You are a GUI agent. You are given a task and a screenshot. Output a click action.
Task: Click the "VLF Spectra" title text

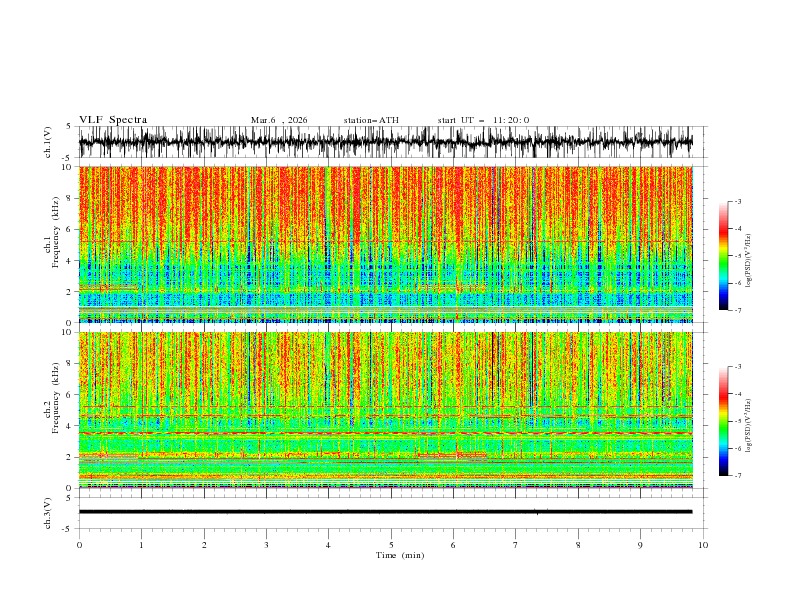click(x=113, y=120)
